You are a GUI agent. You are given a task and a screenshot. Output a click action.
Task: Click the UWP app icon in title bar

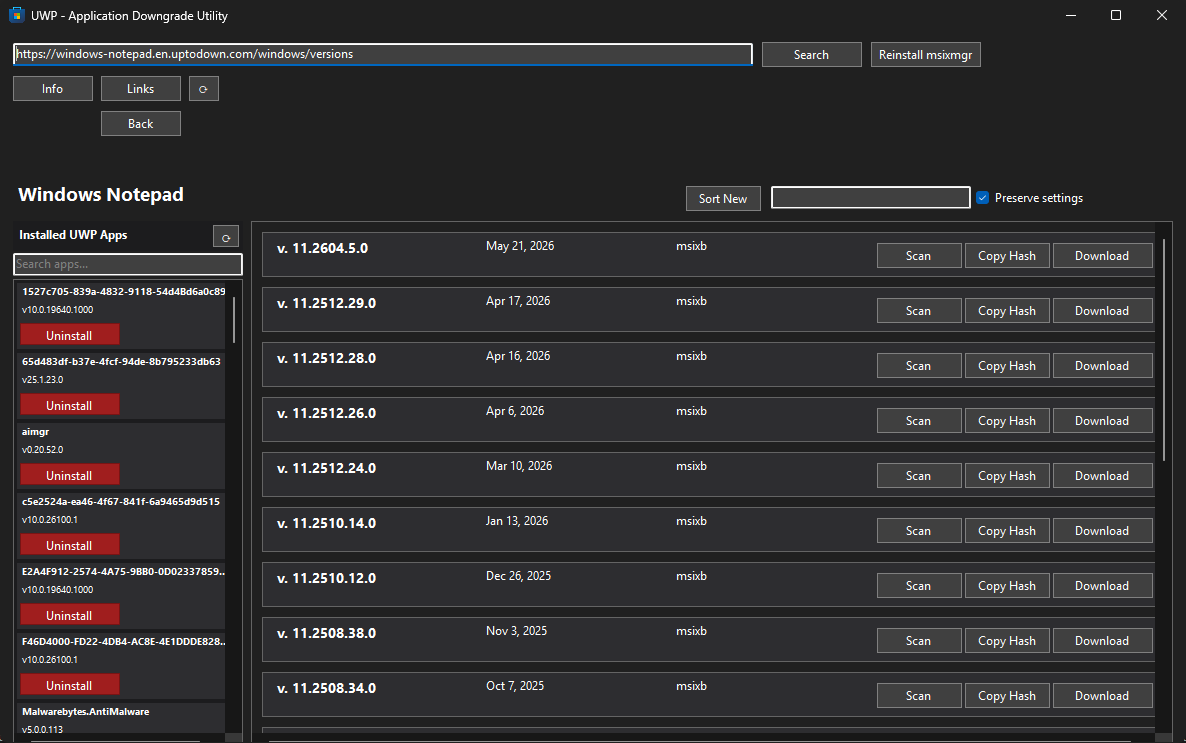[x=17, y=15]
